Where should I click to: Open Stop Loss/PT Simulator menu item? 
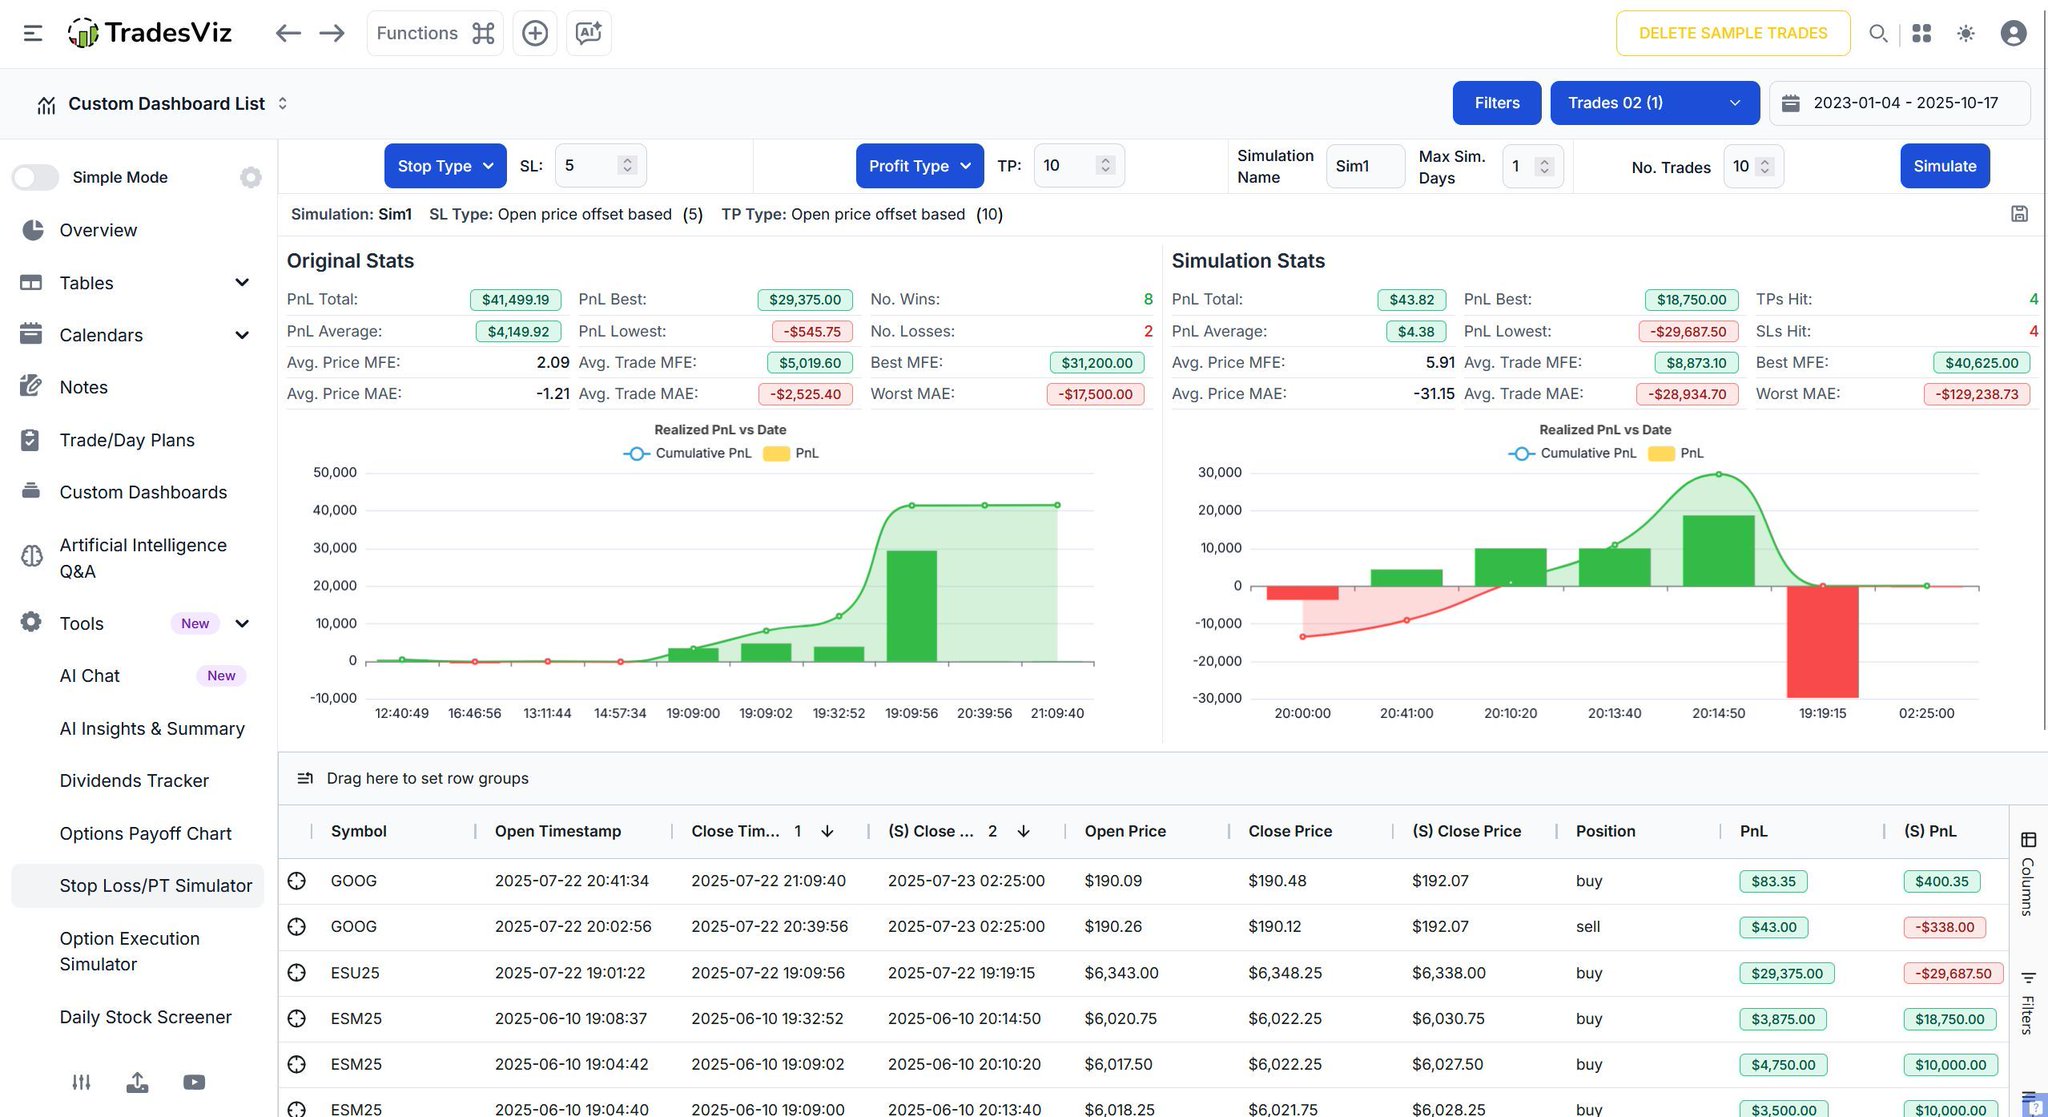[x=155, y=886]
